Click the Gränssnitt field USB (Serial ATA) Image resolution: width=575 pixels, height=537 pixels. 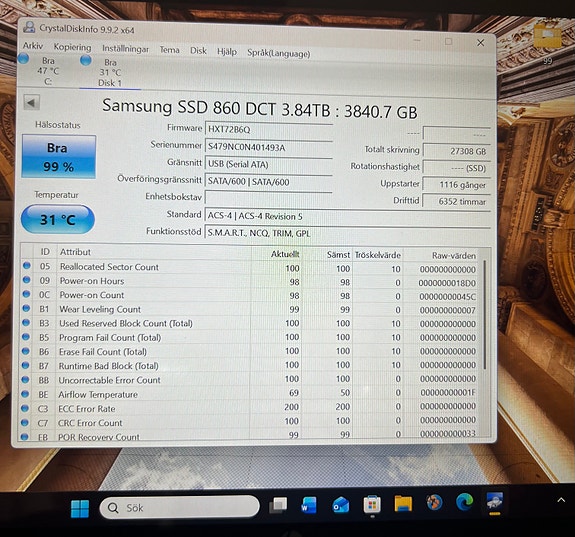268,164
